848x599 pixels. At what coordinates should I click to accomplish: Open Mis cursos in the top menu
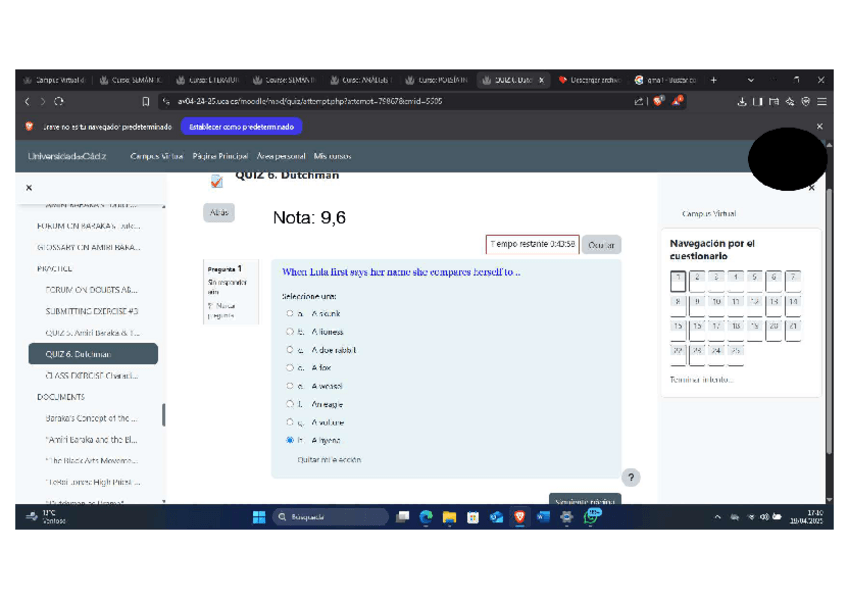[x=332, y=156]
